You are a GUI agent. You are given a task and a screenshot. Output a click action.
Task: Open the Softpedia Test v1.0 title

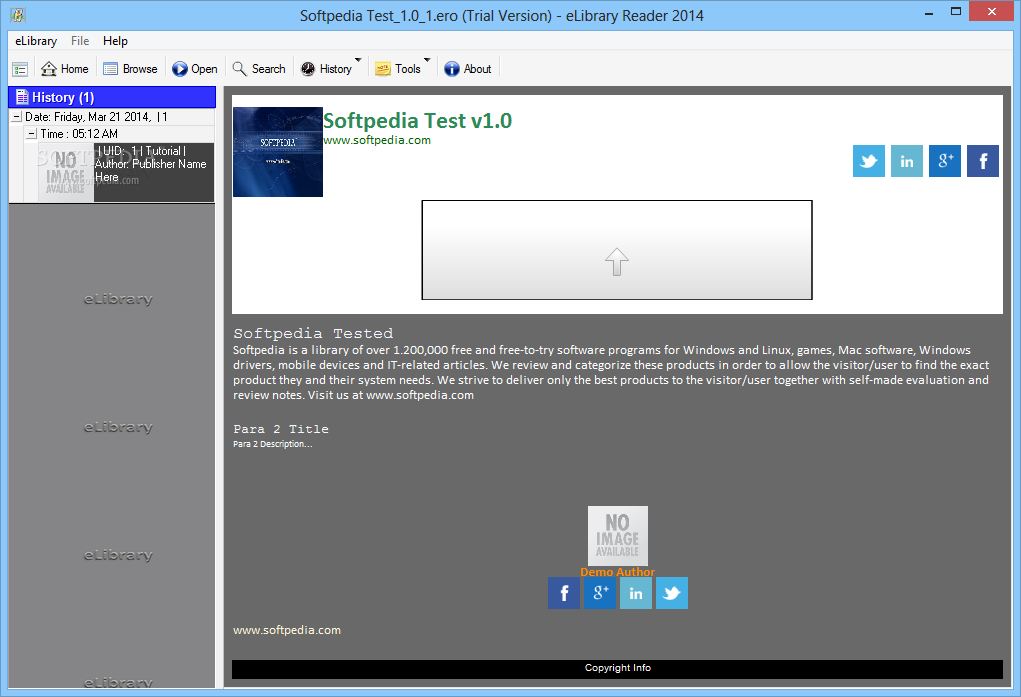[417, 121]
